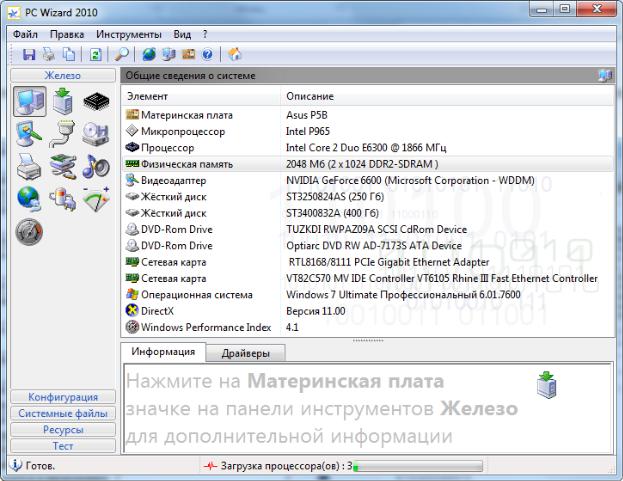Open the round overclock gauge icon
The width and height of the screenshot is (623, 481).
click(x=29, y=232)
